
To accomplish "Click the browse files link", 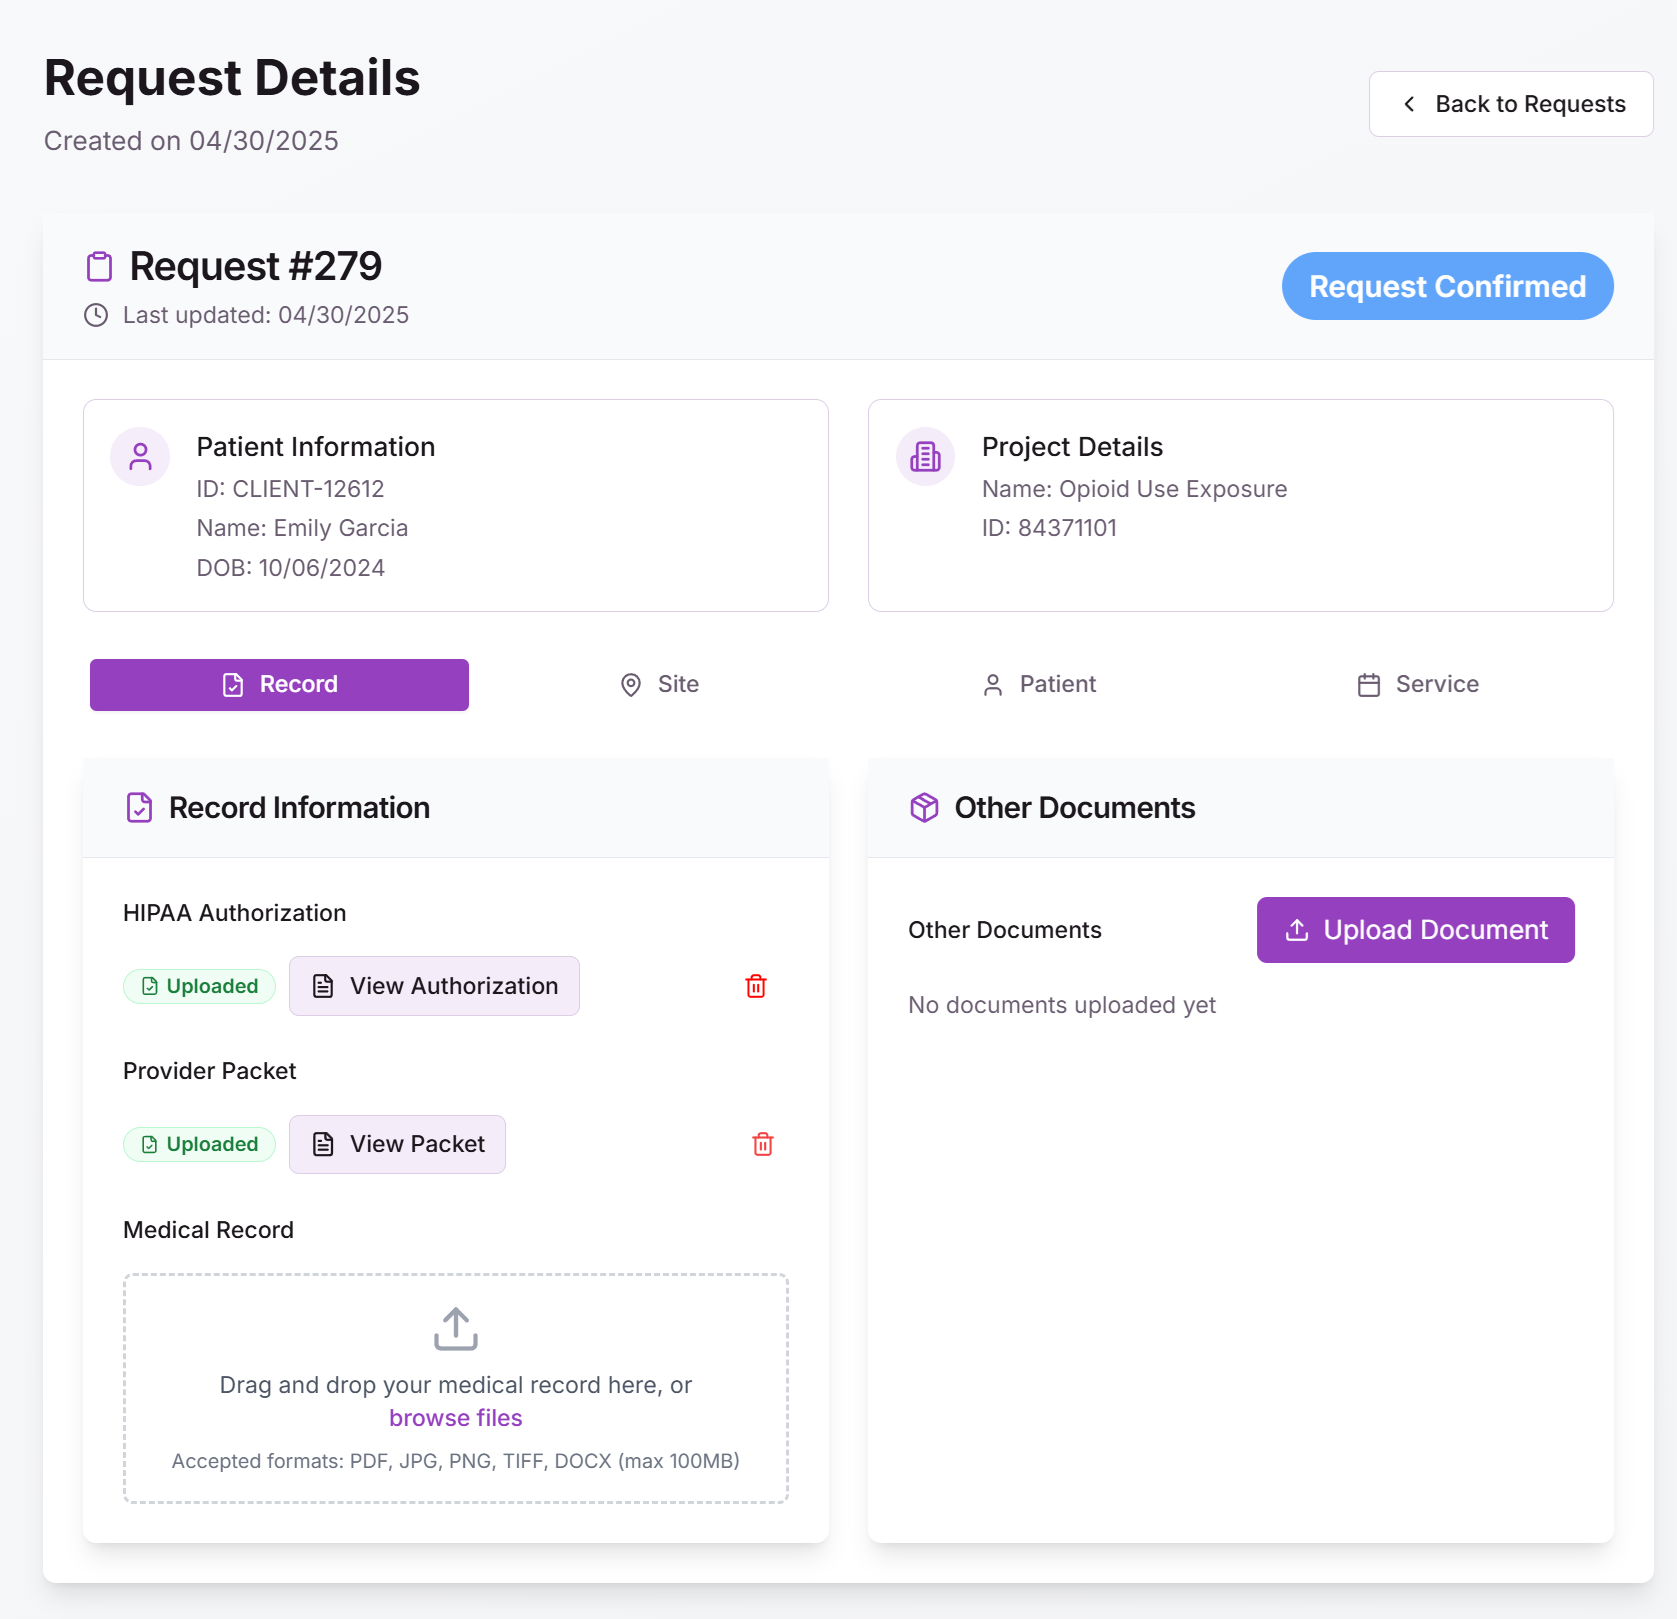I will pyautogui.click(x=456, y=1418).
